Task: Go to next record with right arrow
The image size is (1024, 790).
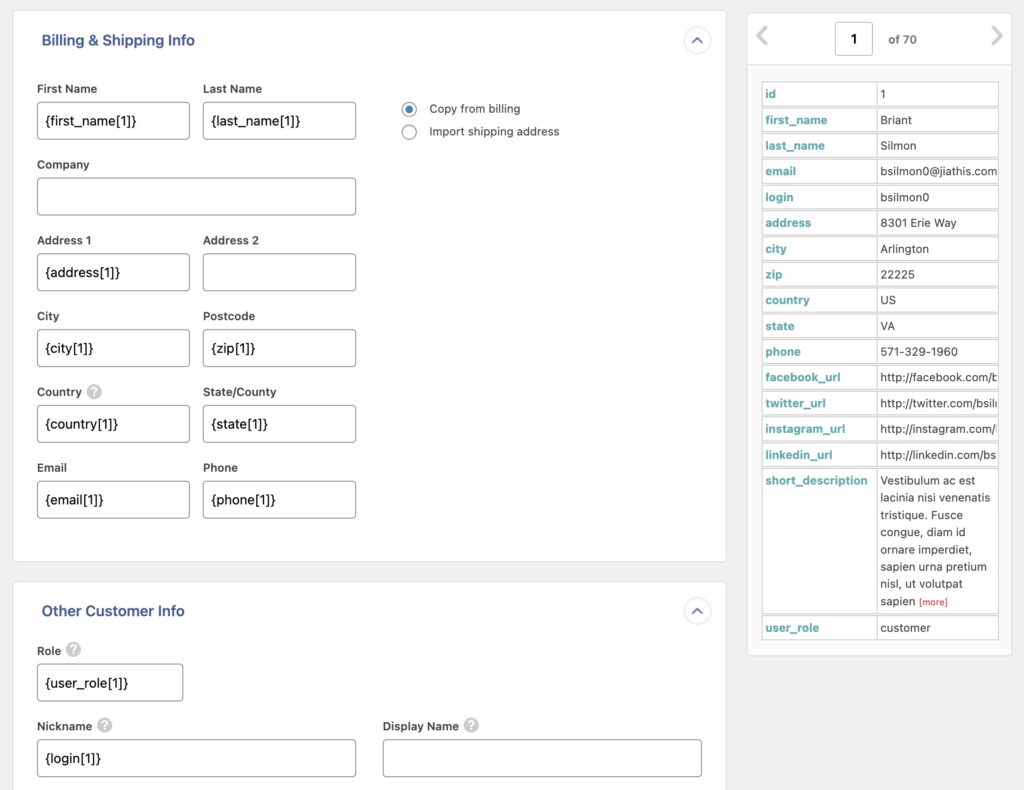Action: tap(996, 37)
